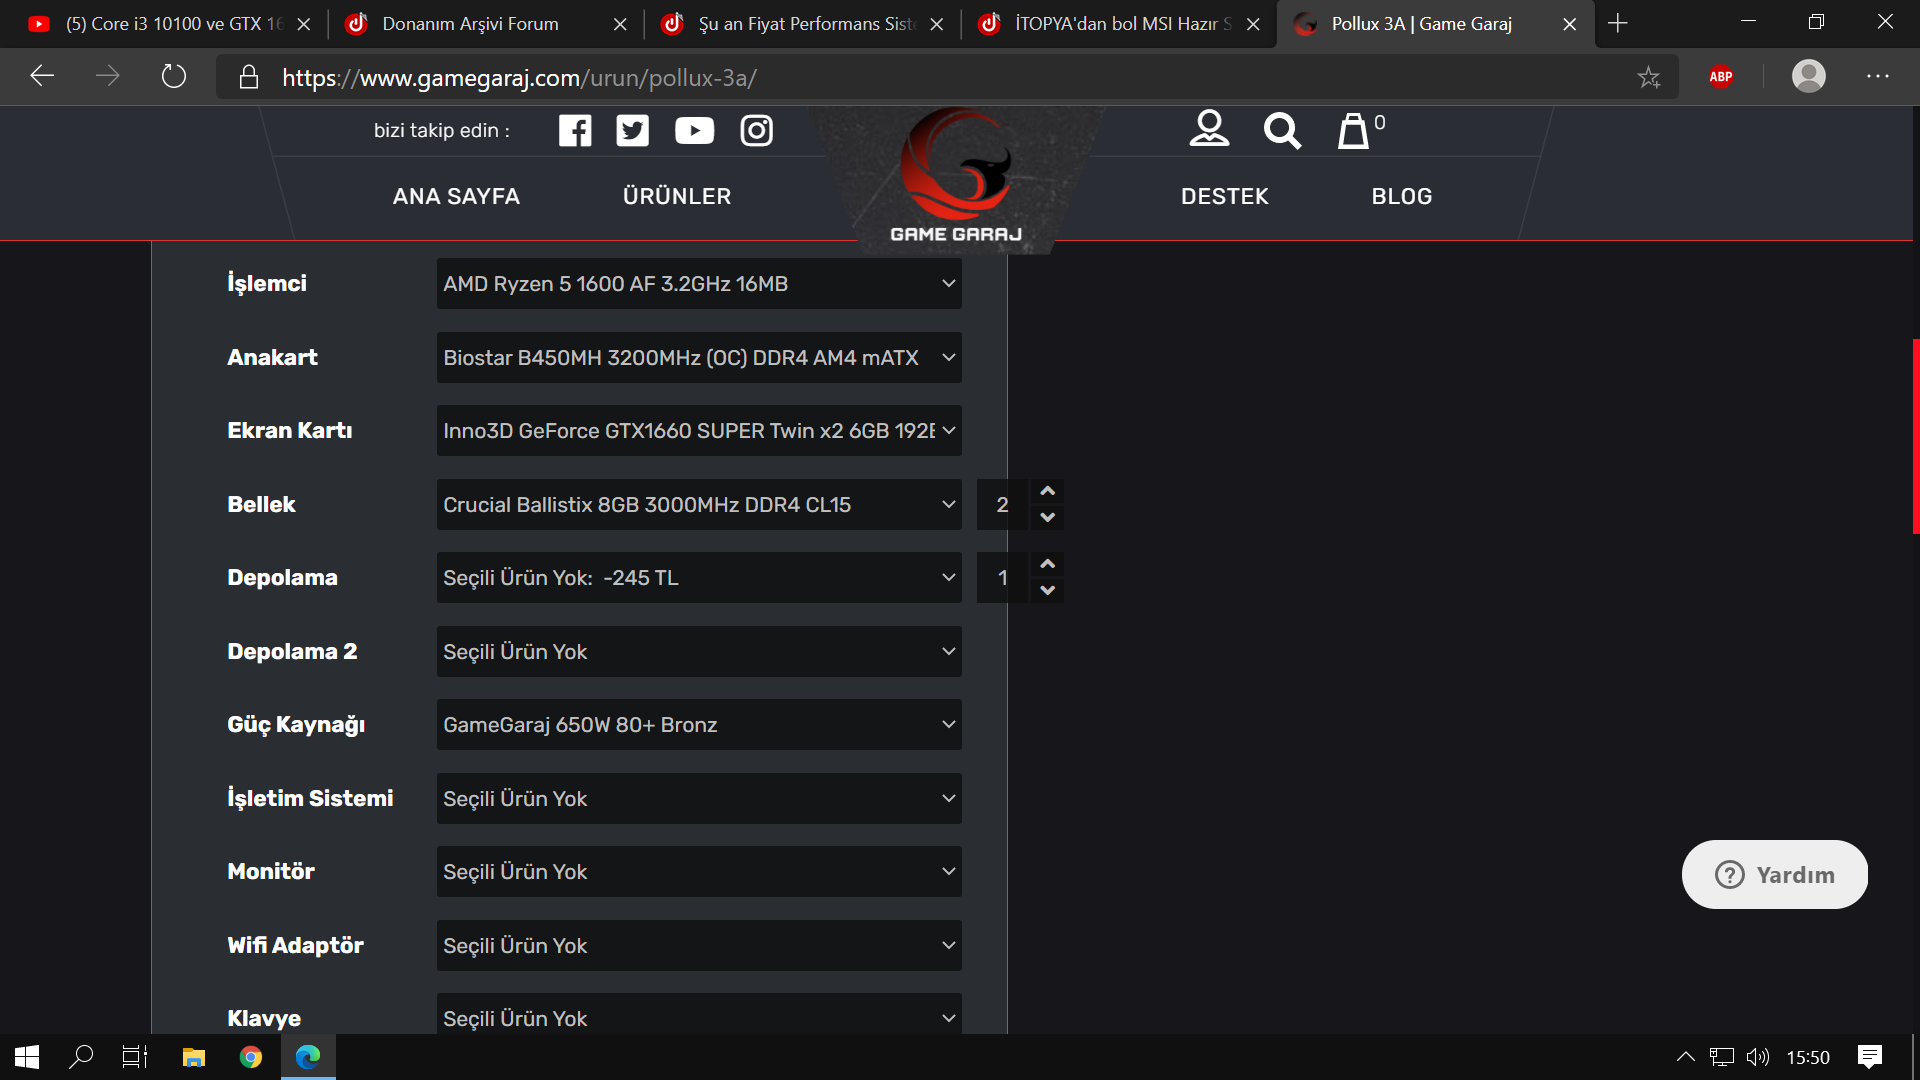Screen dimensions: 1920x1080
Task: Increase Bellek quantity with up arrow
Action: click(1047, 491)
